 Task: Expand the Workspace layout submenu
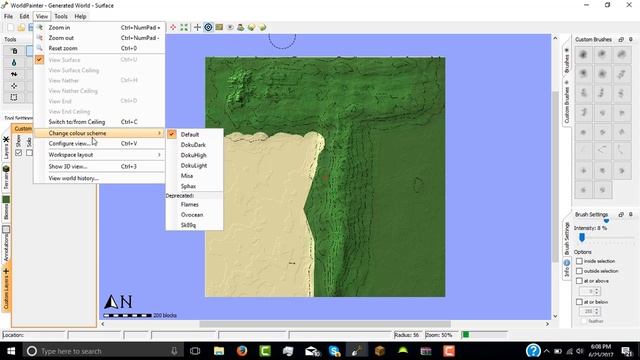[x=99, y=155]
